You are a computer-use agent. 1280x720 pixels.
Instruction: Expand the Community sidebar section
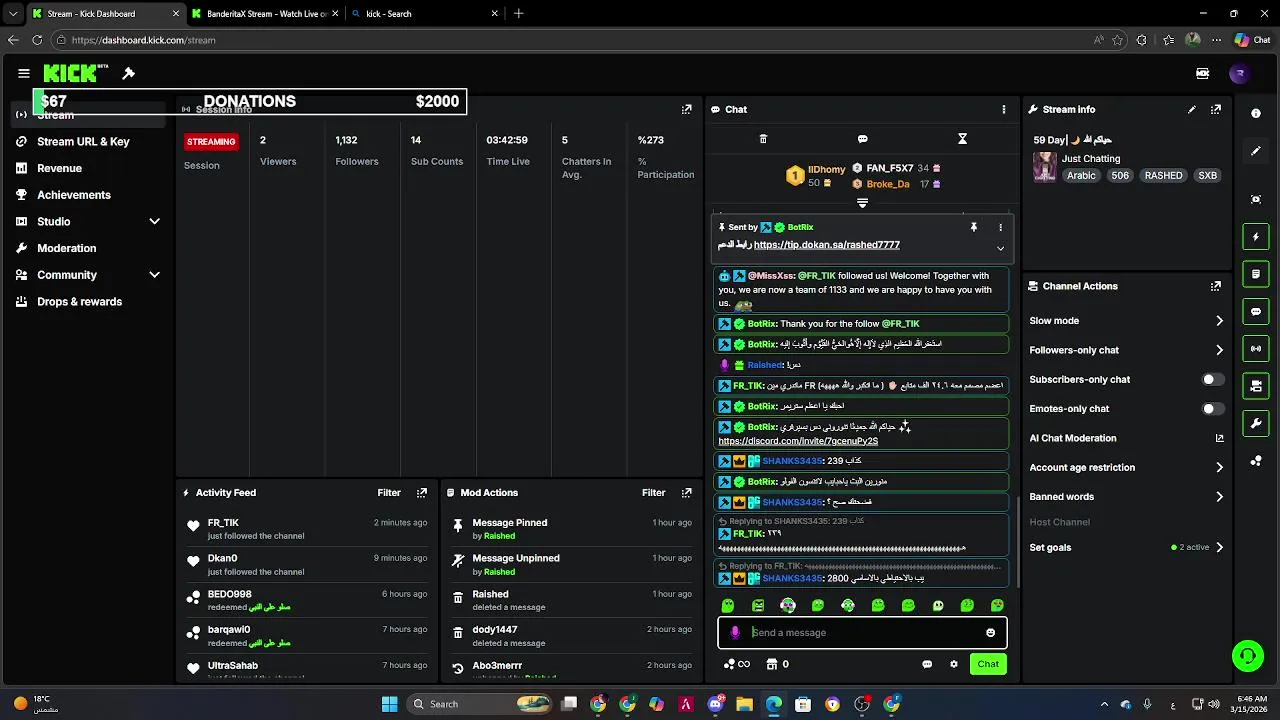154,275
